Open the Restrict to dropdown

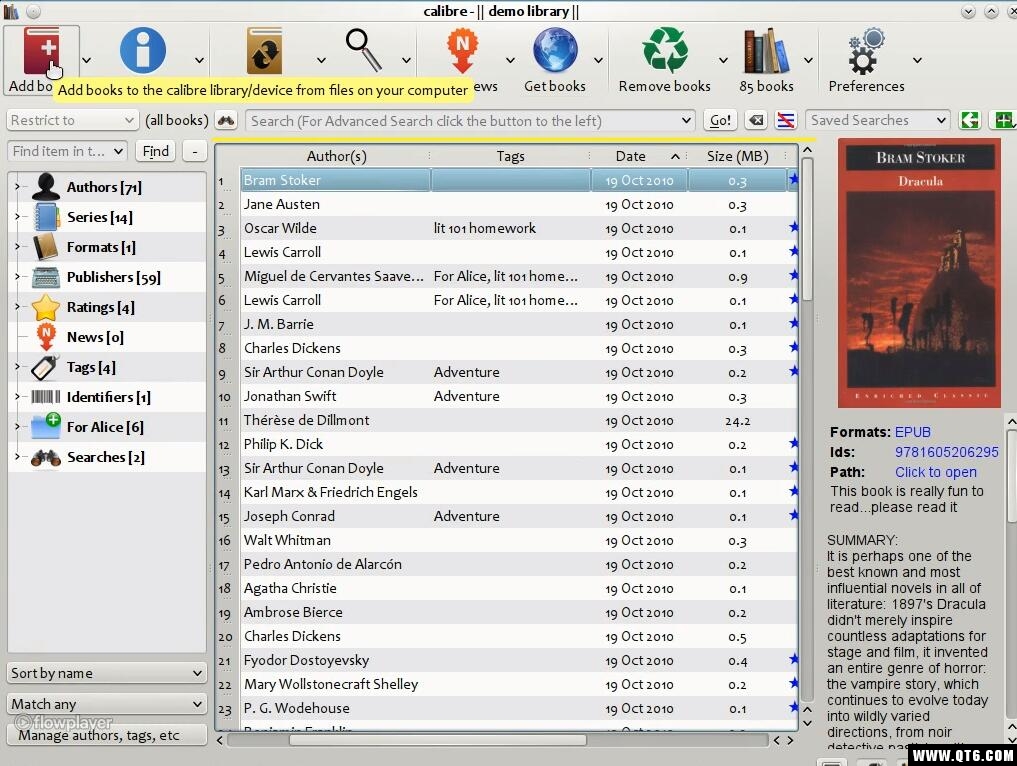pyautogui.click(x=72, y=121)
